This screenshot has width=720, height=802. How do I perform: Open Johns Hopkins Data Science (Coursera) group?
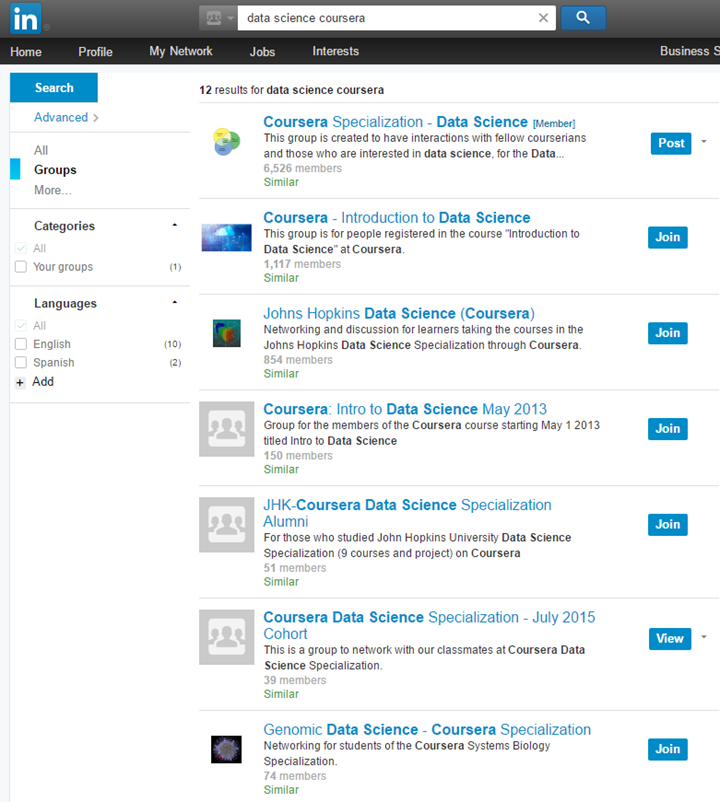399,313
